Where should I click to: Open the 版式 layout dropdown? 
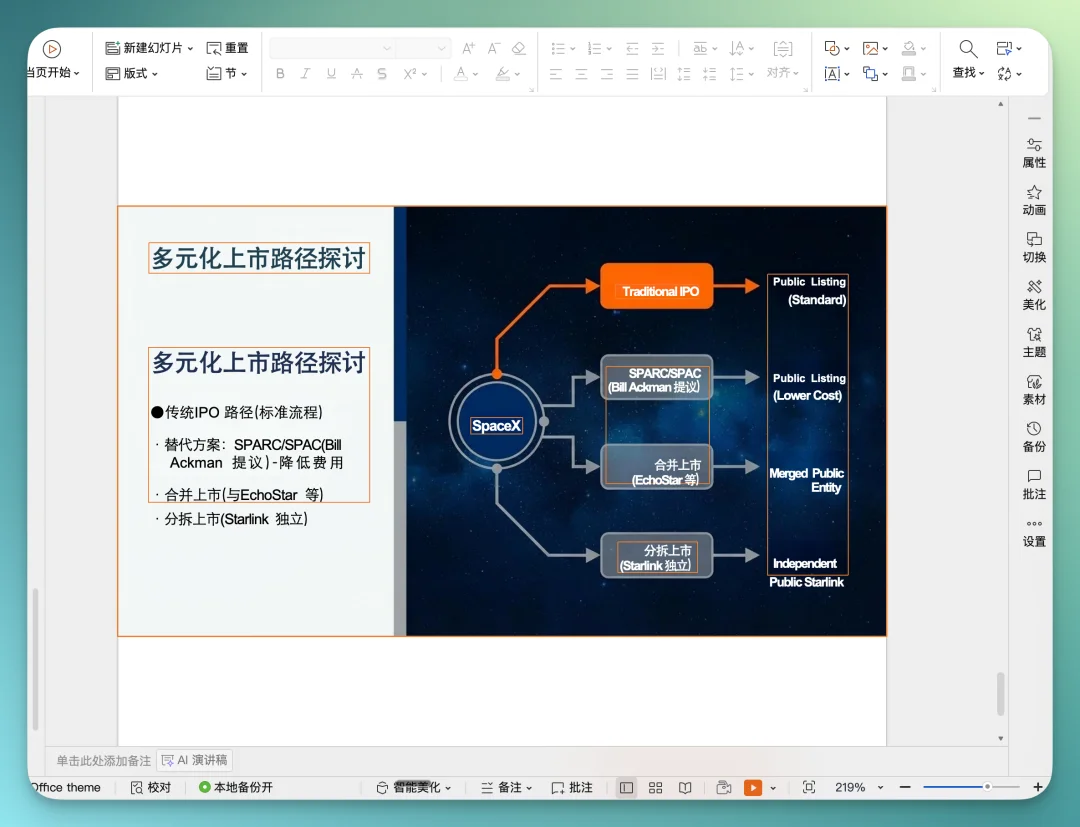point(132,73)
